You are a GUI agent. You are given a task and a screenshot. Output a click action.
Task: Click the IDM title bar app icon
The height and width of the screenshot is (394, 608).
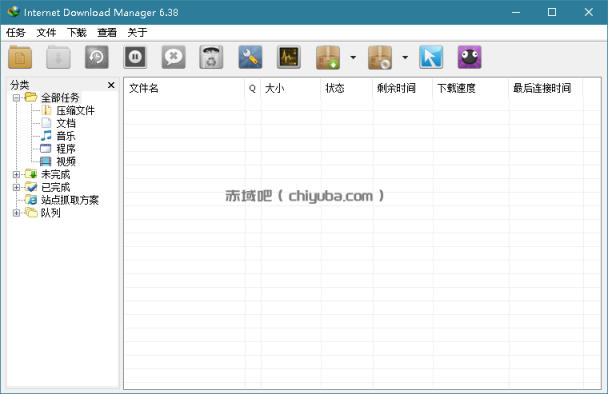tap(13, 12)
